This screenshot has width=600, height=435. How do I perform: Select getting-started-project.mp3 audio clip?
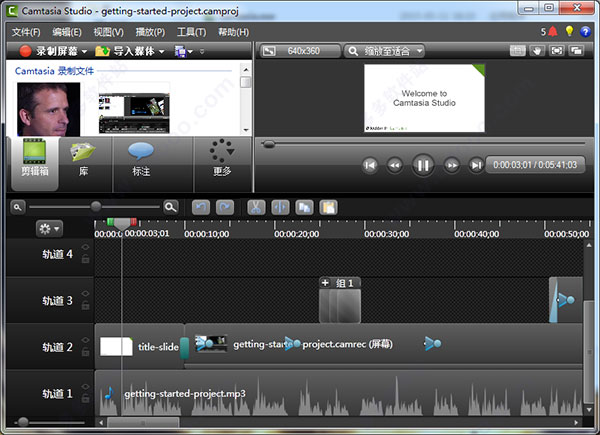tap(339, 393)
